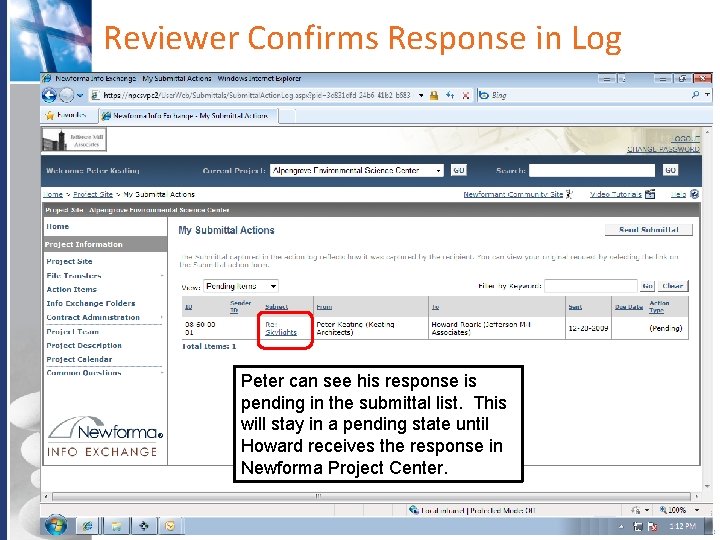
Task: Click the Send Submittal button
Action: 648,230
